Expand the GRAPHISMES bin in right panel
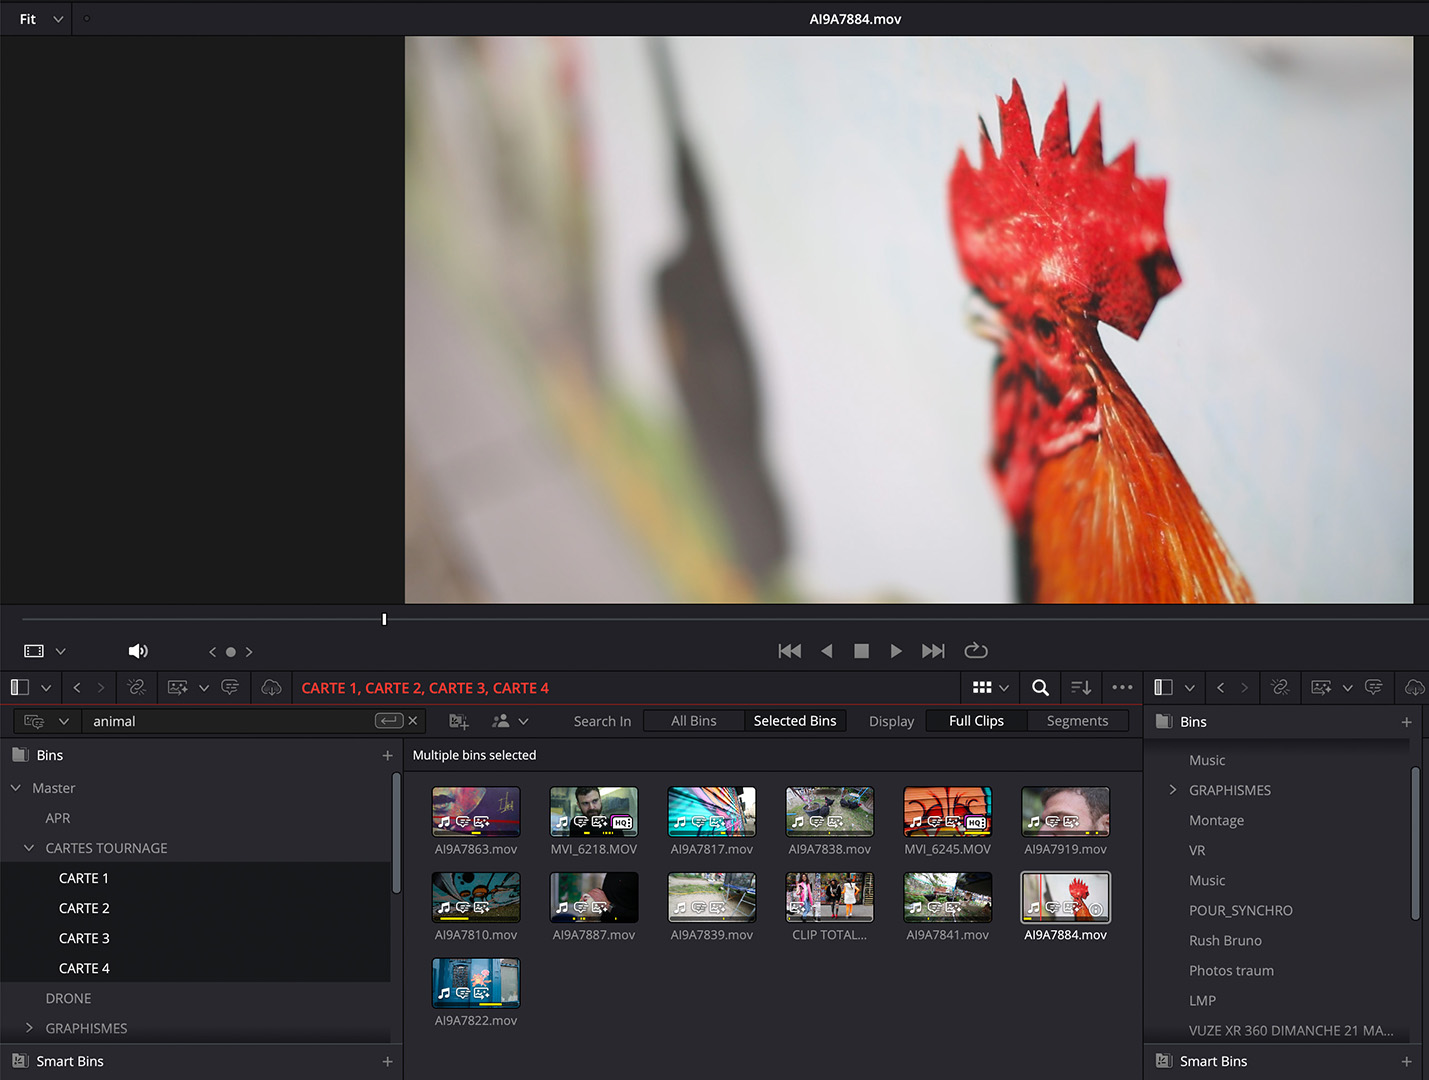 click(1173, 790)
